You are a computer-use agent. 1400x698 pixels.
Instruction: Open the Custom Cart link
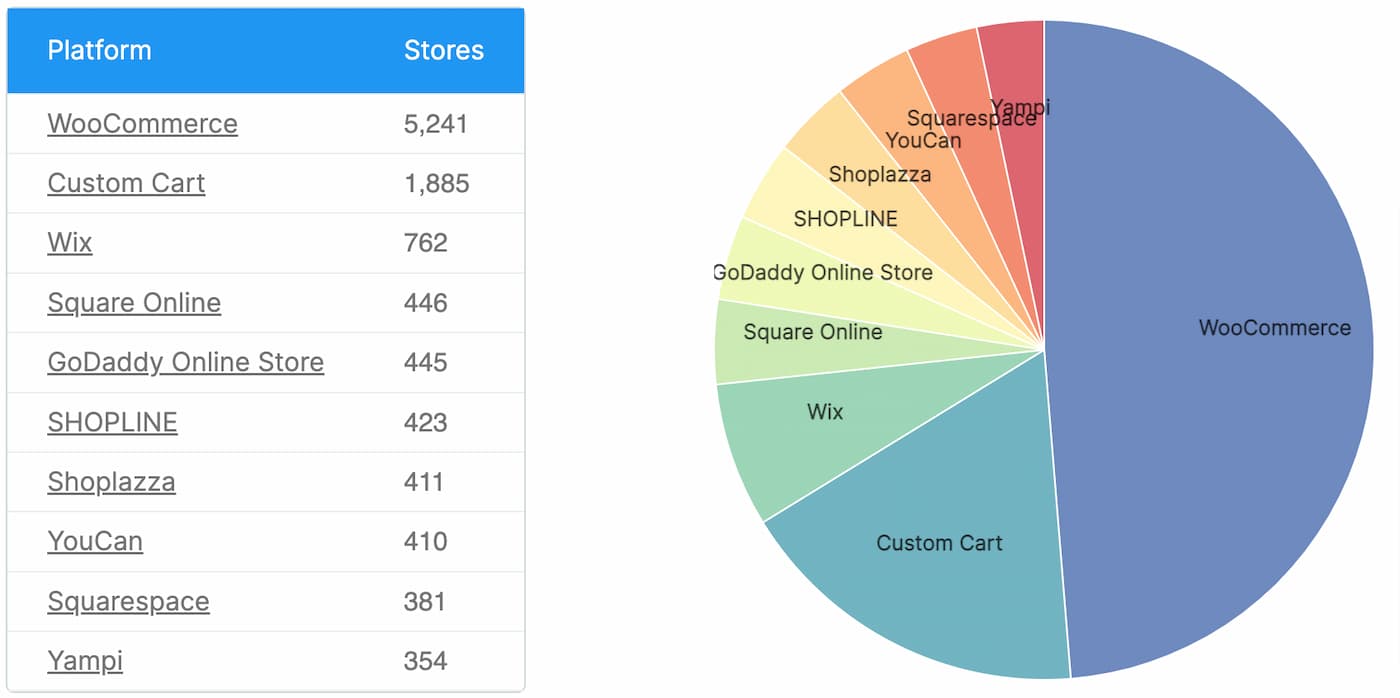tap(126, 183)
